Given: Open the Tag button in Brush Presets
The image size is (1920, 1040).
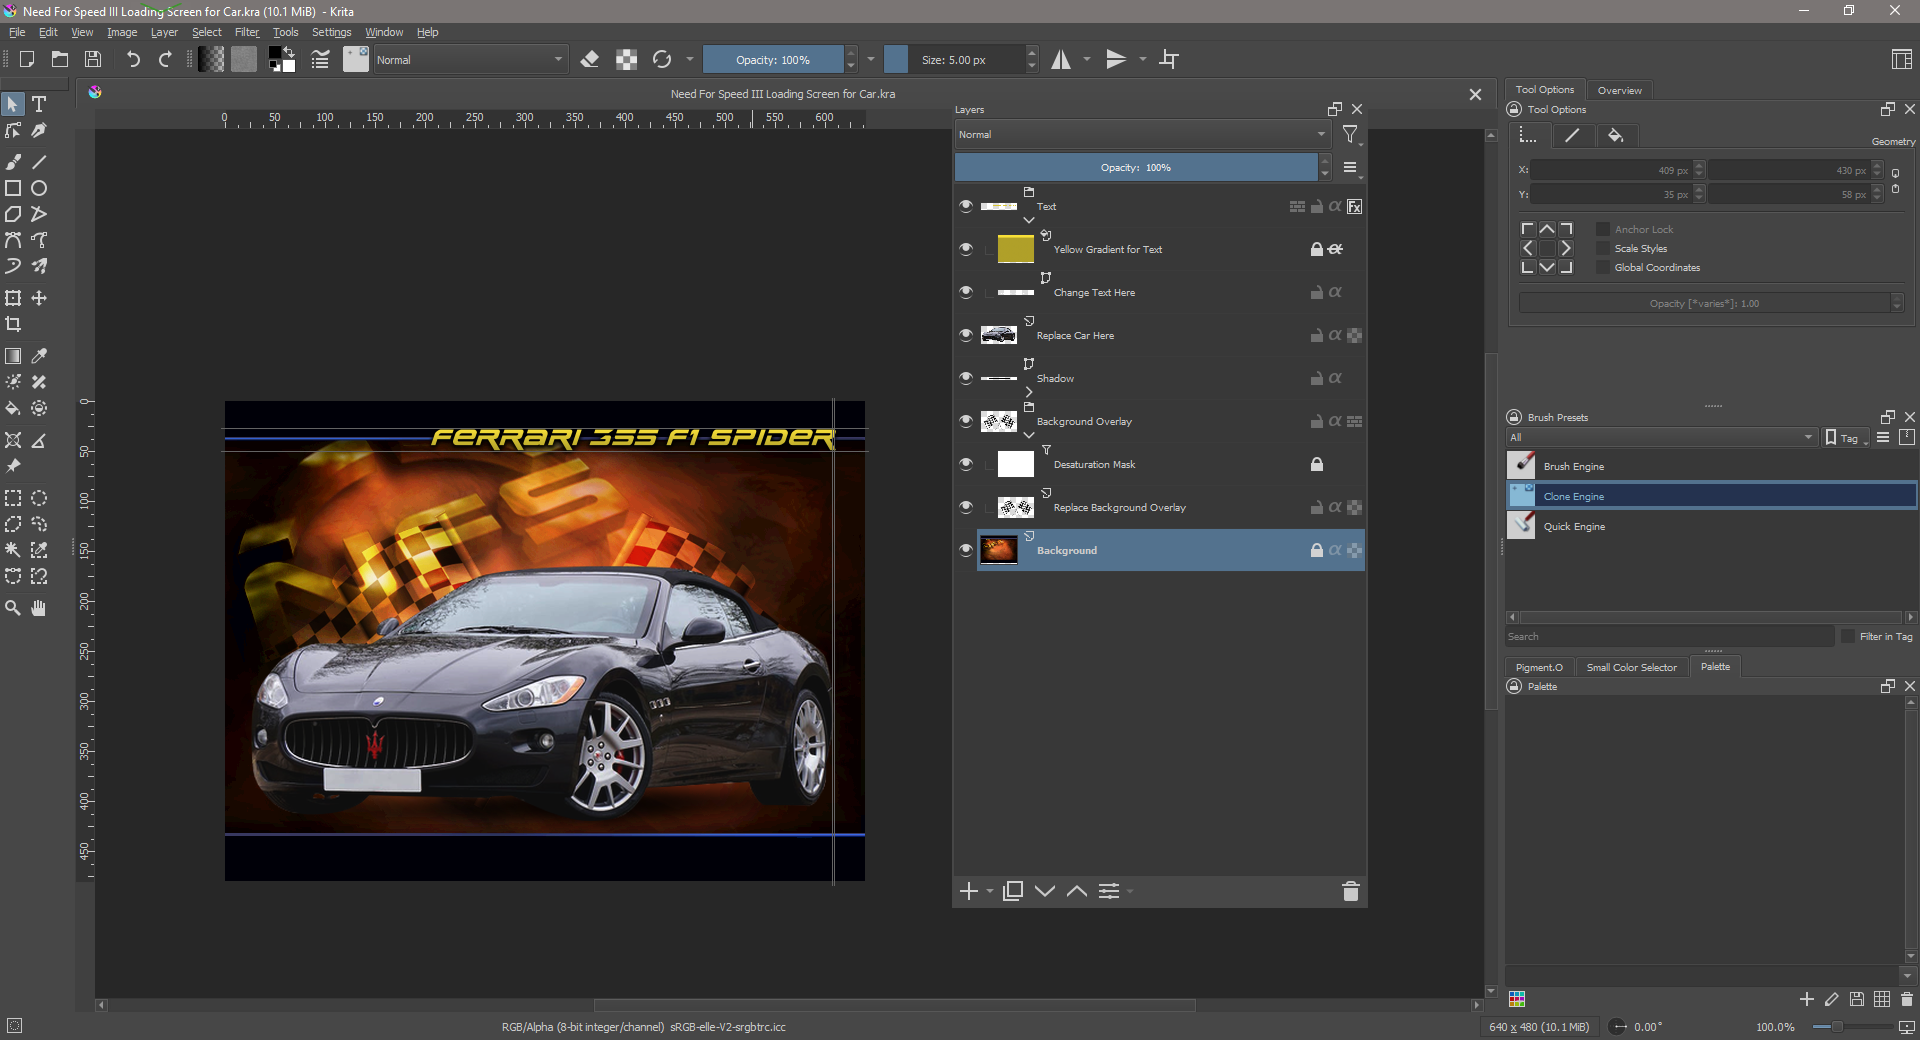Looking at the screenshot, I should (x=1847, y=437).
